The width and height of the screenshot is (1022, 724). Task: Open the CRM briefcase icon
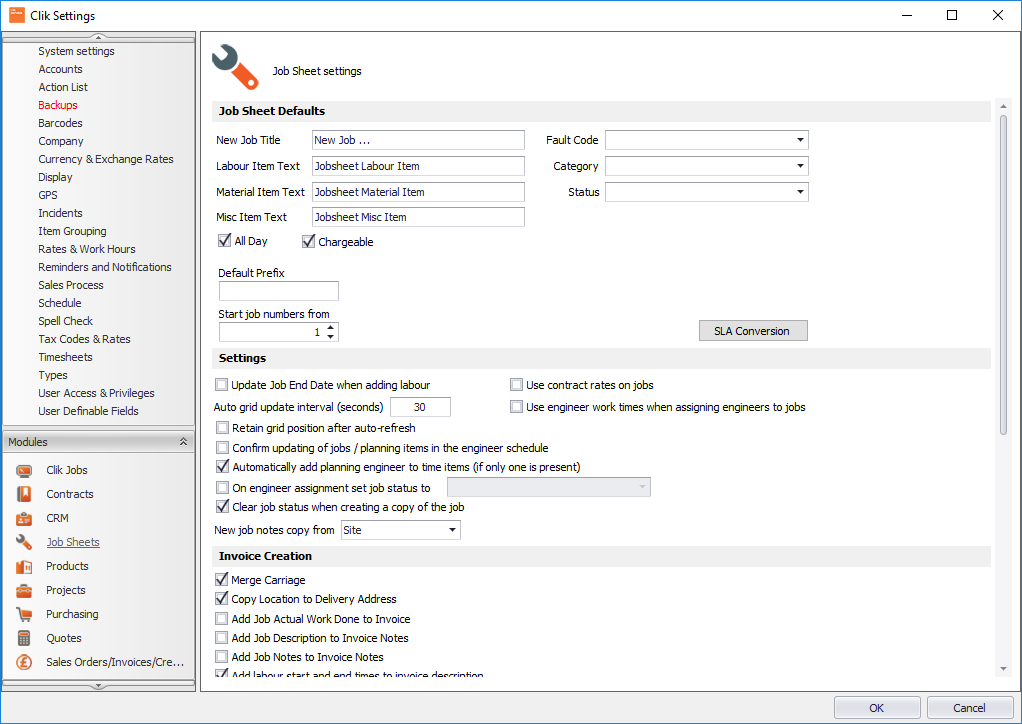pos(24,518)
